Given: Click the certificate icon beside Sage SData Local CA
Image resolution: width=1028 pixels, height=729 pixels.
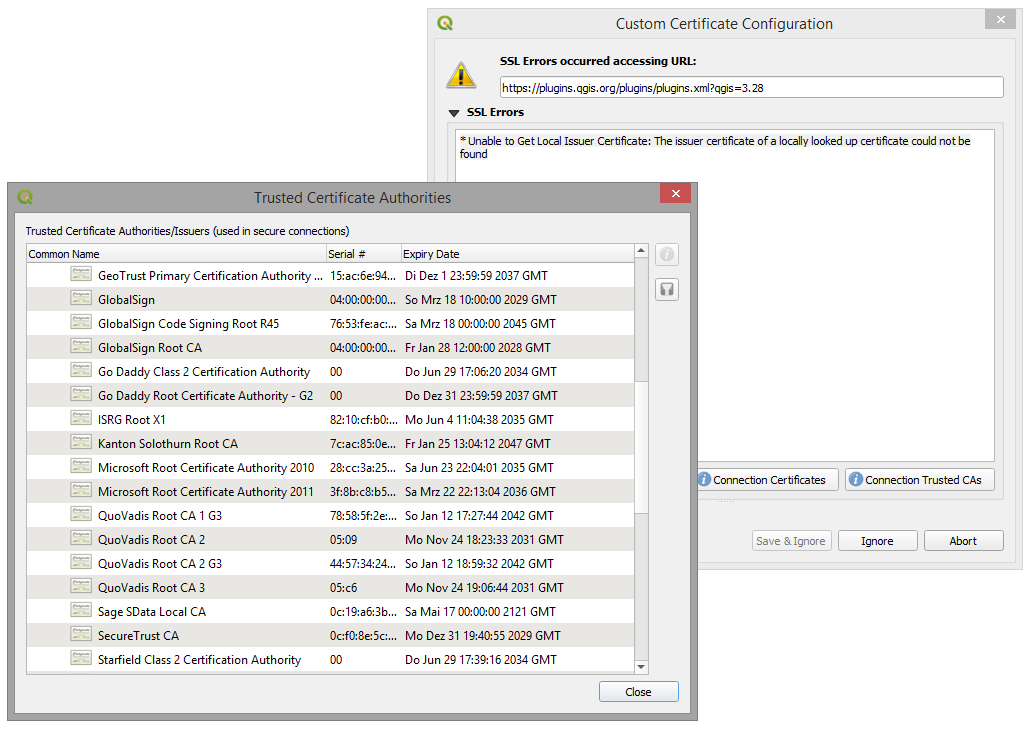Looking at the screenshot, I should [x=81, y=611].
